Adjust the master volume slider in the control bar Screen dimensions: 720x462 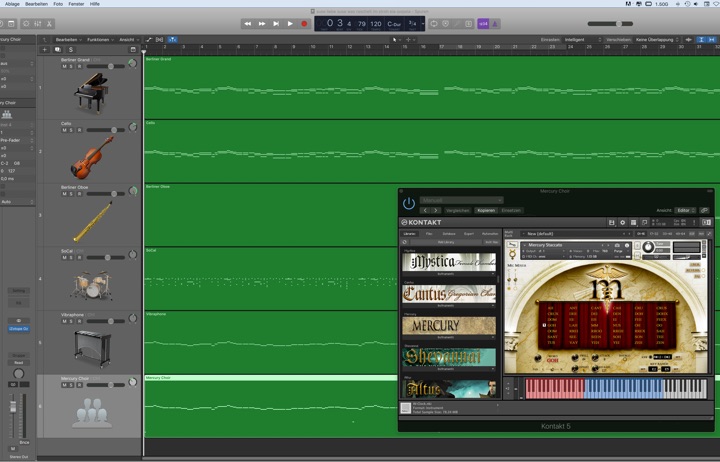610,23
